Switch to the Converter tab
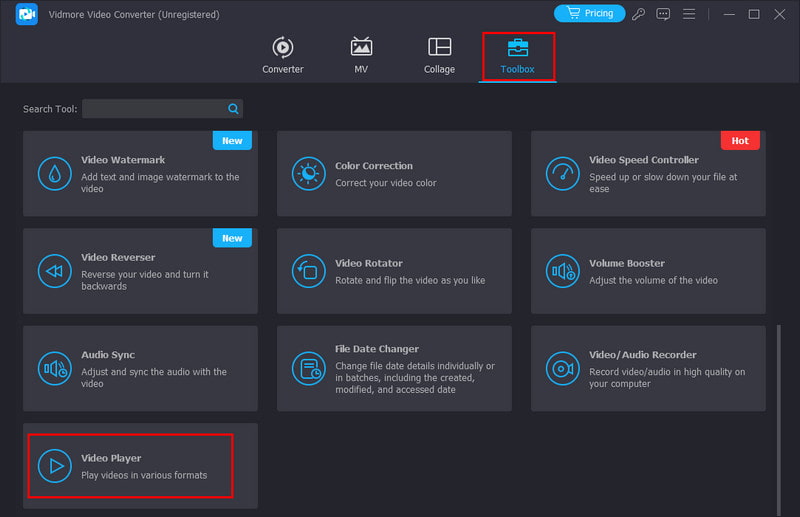800x517 pixels. pyautogui.click(x=283, y=56)
